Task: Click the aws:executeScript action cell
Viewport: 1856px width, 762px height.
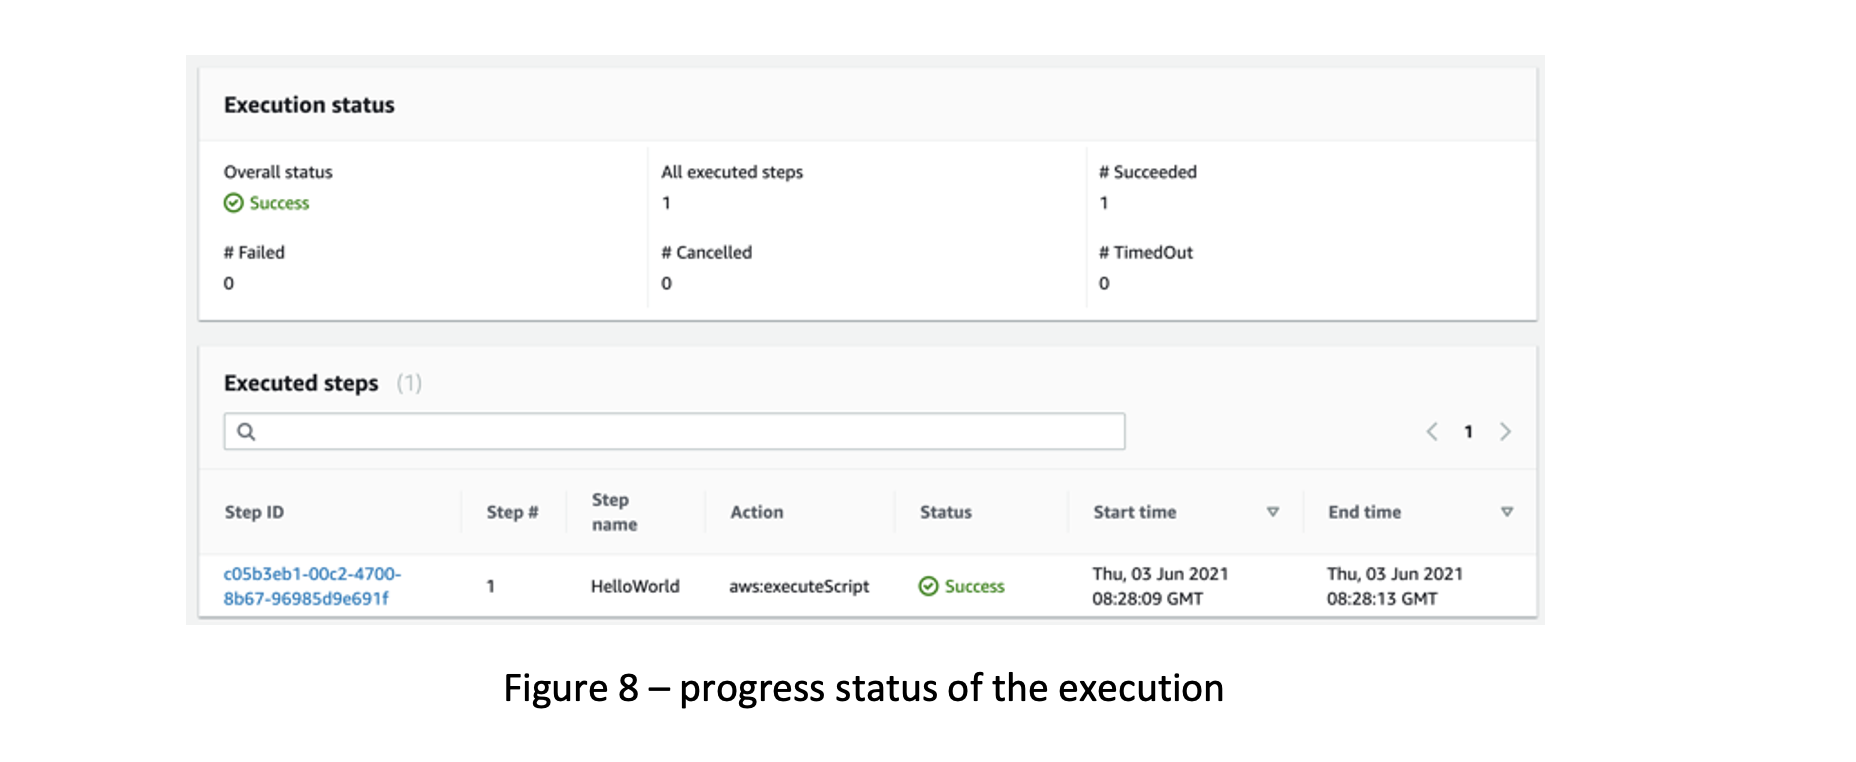Action: 799,586
